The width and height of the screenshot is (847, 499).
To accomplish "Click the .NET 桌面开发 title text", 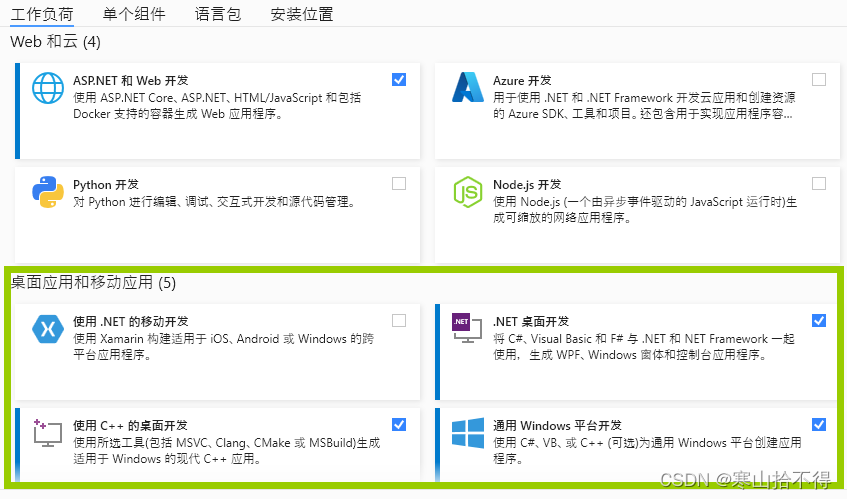I will [531, 321].
